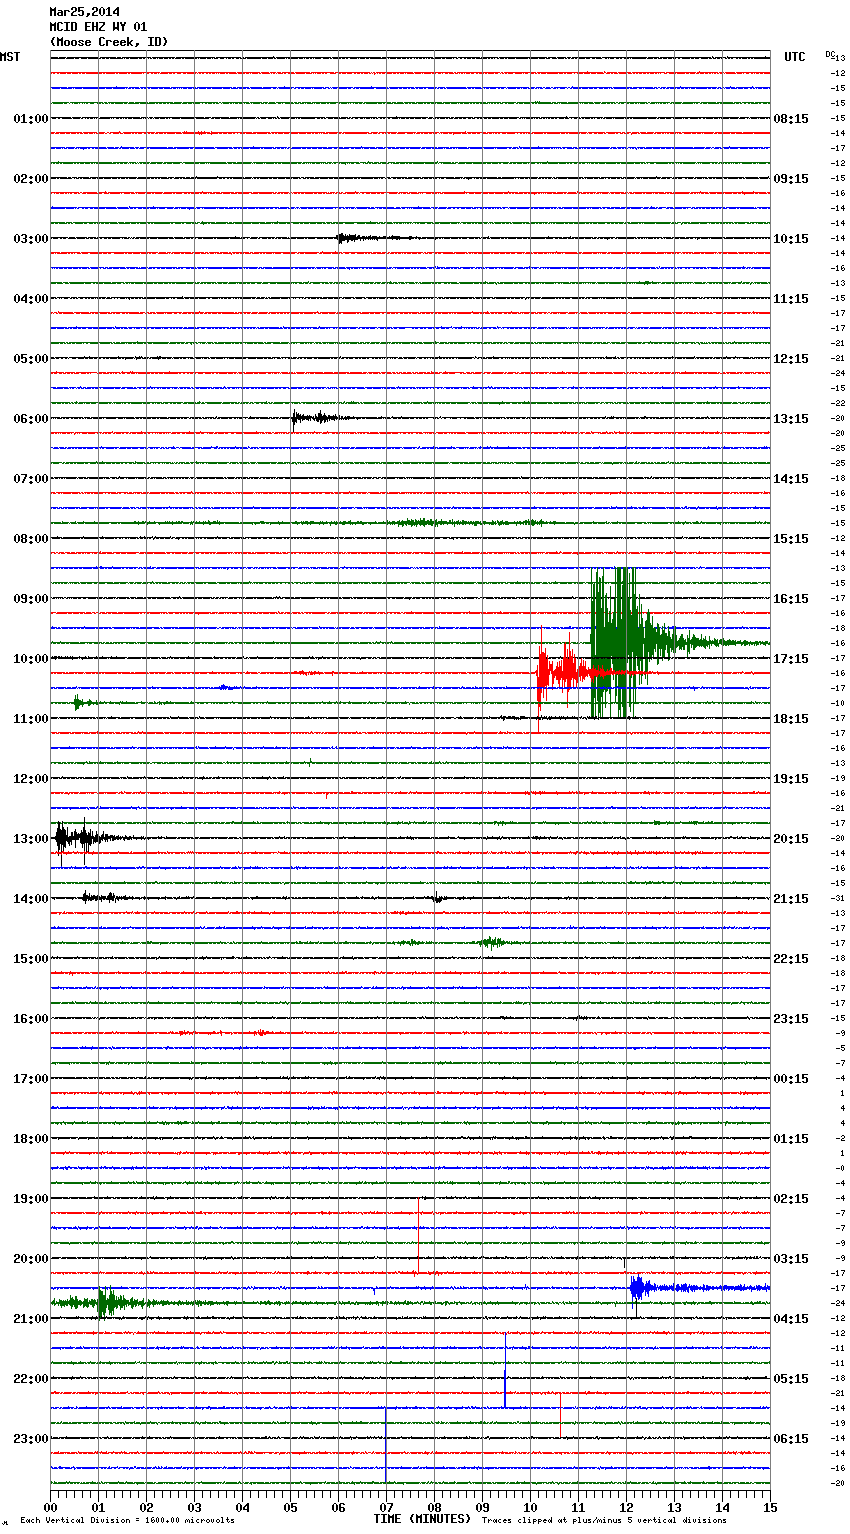Click the traces clipped footnote
The image size is (850, 1534).
click(x=604, y=1520)
